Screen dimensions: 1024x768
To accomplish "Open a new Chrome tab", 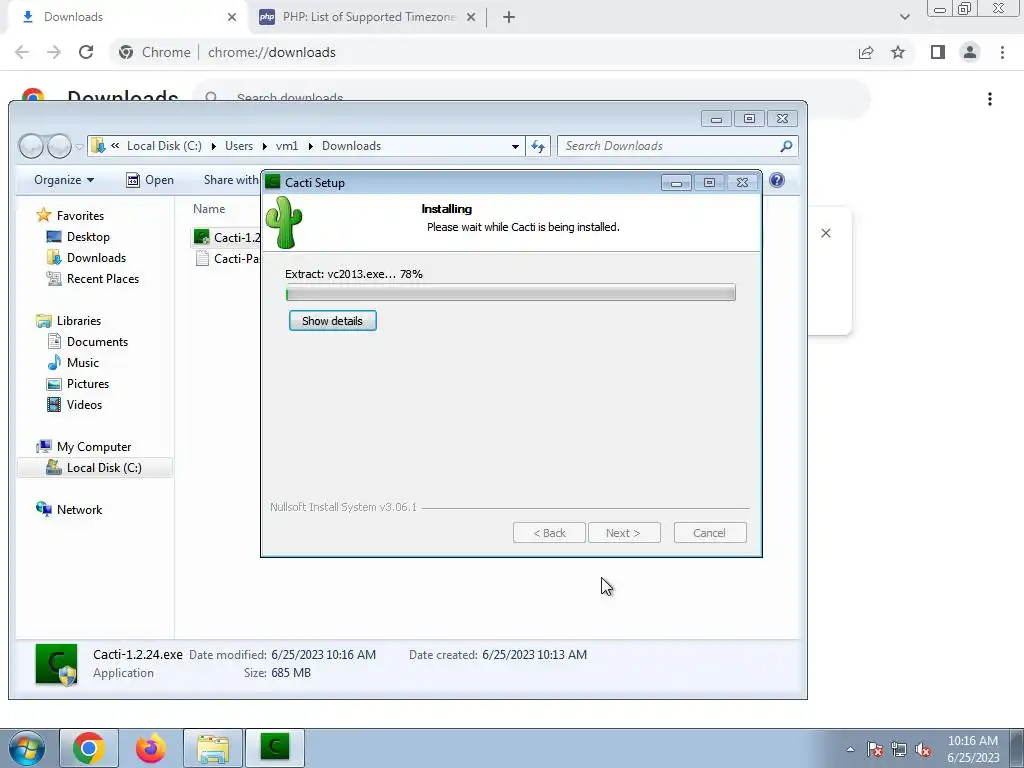I will (x=509, y=17).
